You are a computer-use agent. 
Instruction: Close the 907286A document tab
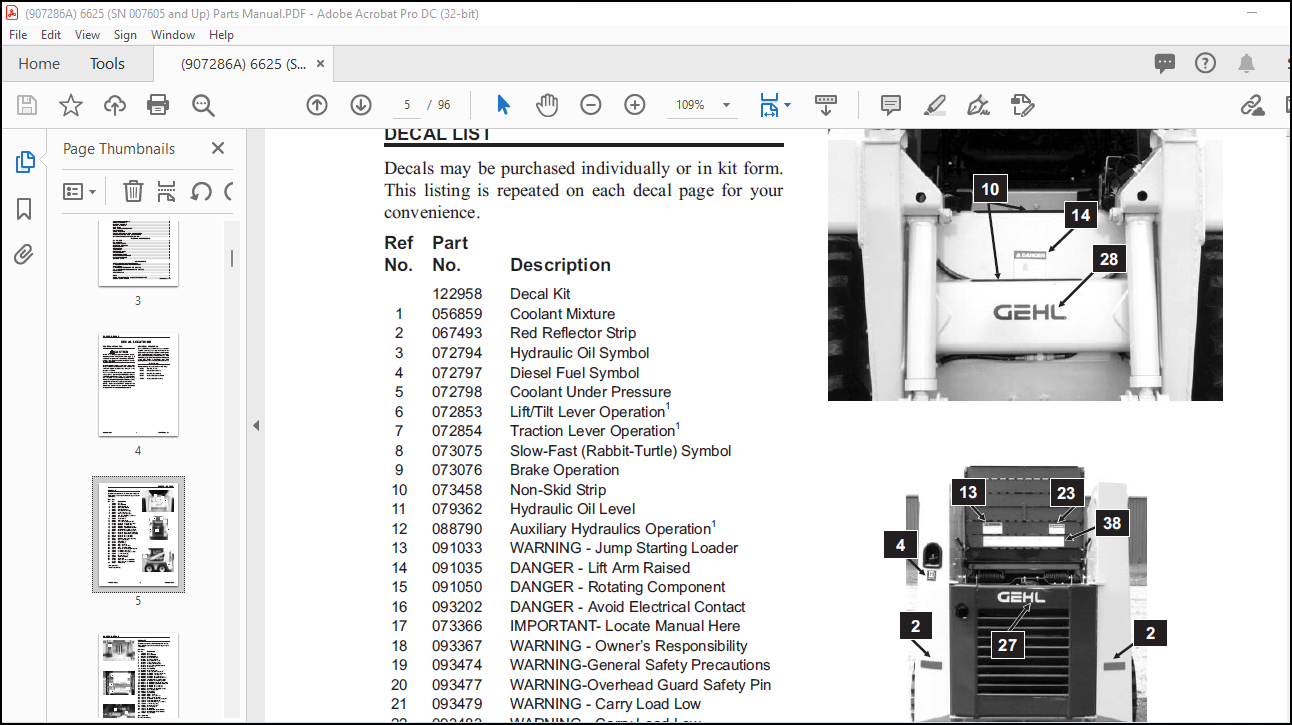pyautogui.click(x=321, y=63)
